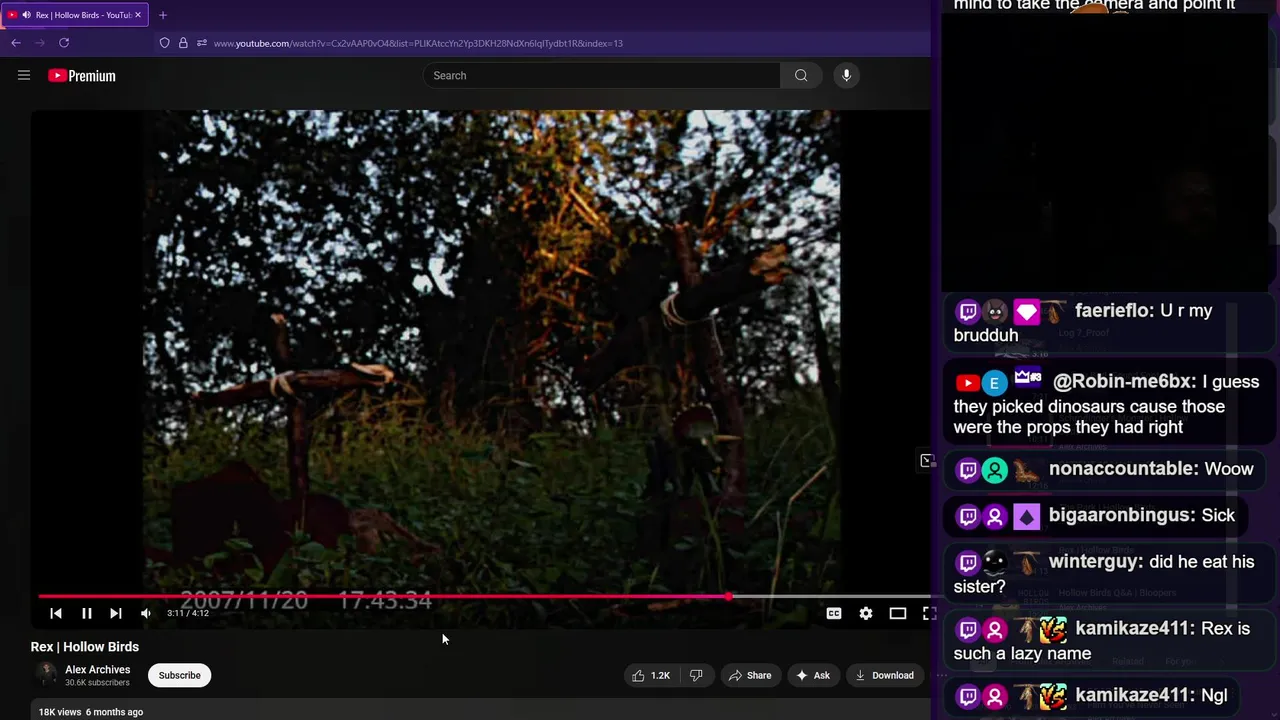The width and height of the screenshot is (1280, 720).
Task: Switch to theater mode view
Action: coord(898,613)
